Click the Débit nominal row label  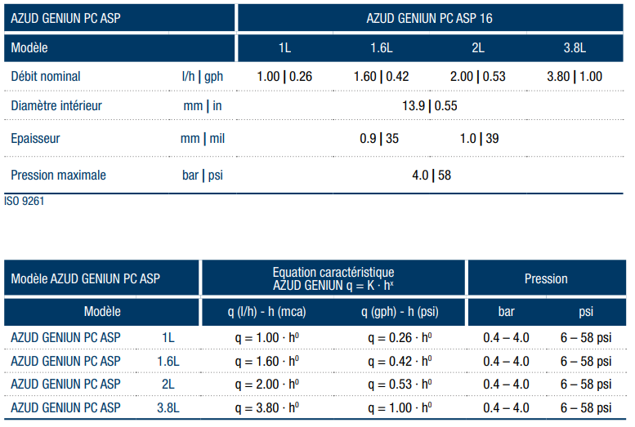[45, 77]
